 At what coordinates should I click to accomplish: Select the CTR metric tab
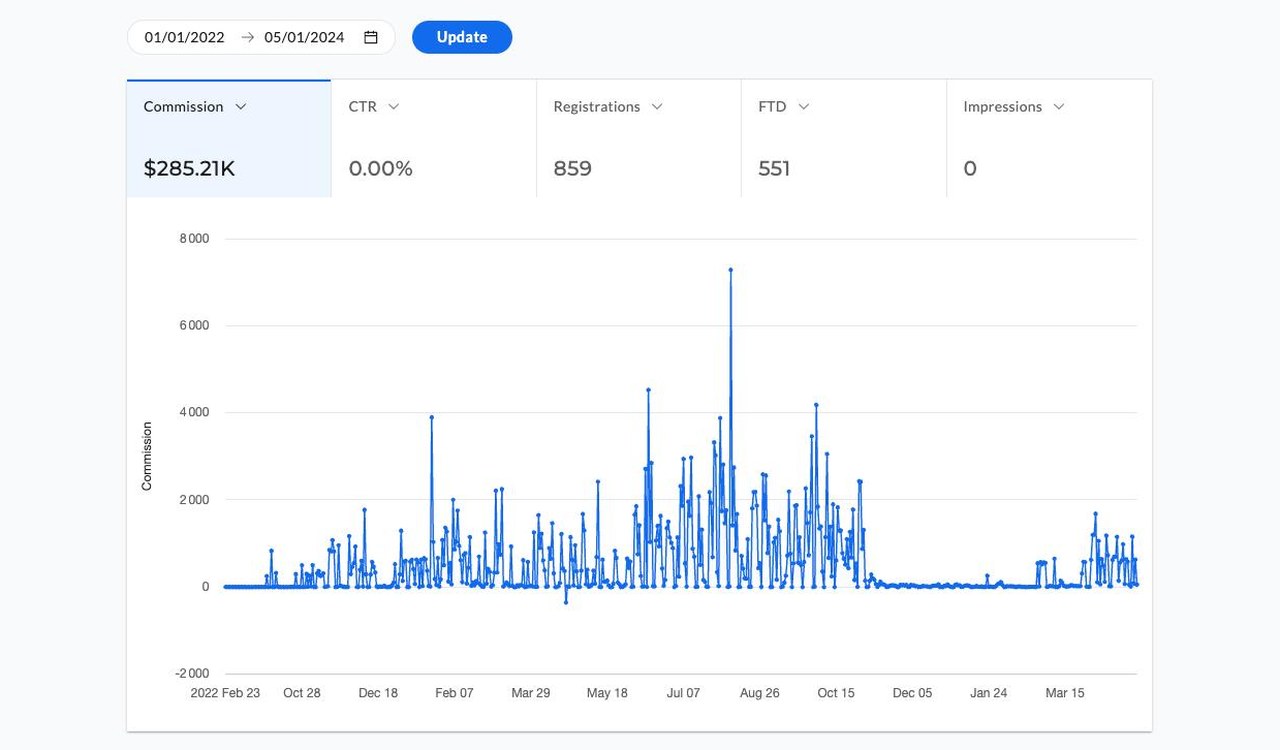click(434, 138)
